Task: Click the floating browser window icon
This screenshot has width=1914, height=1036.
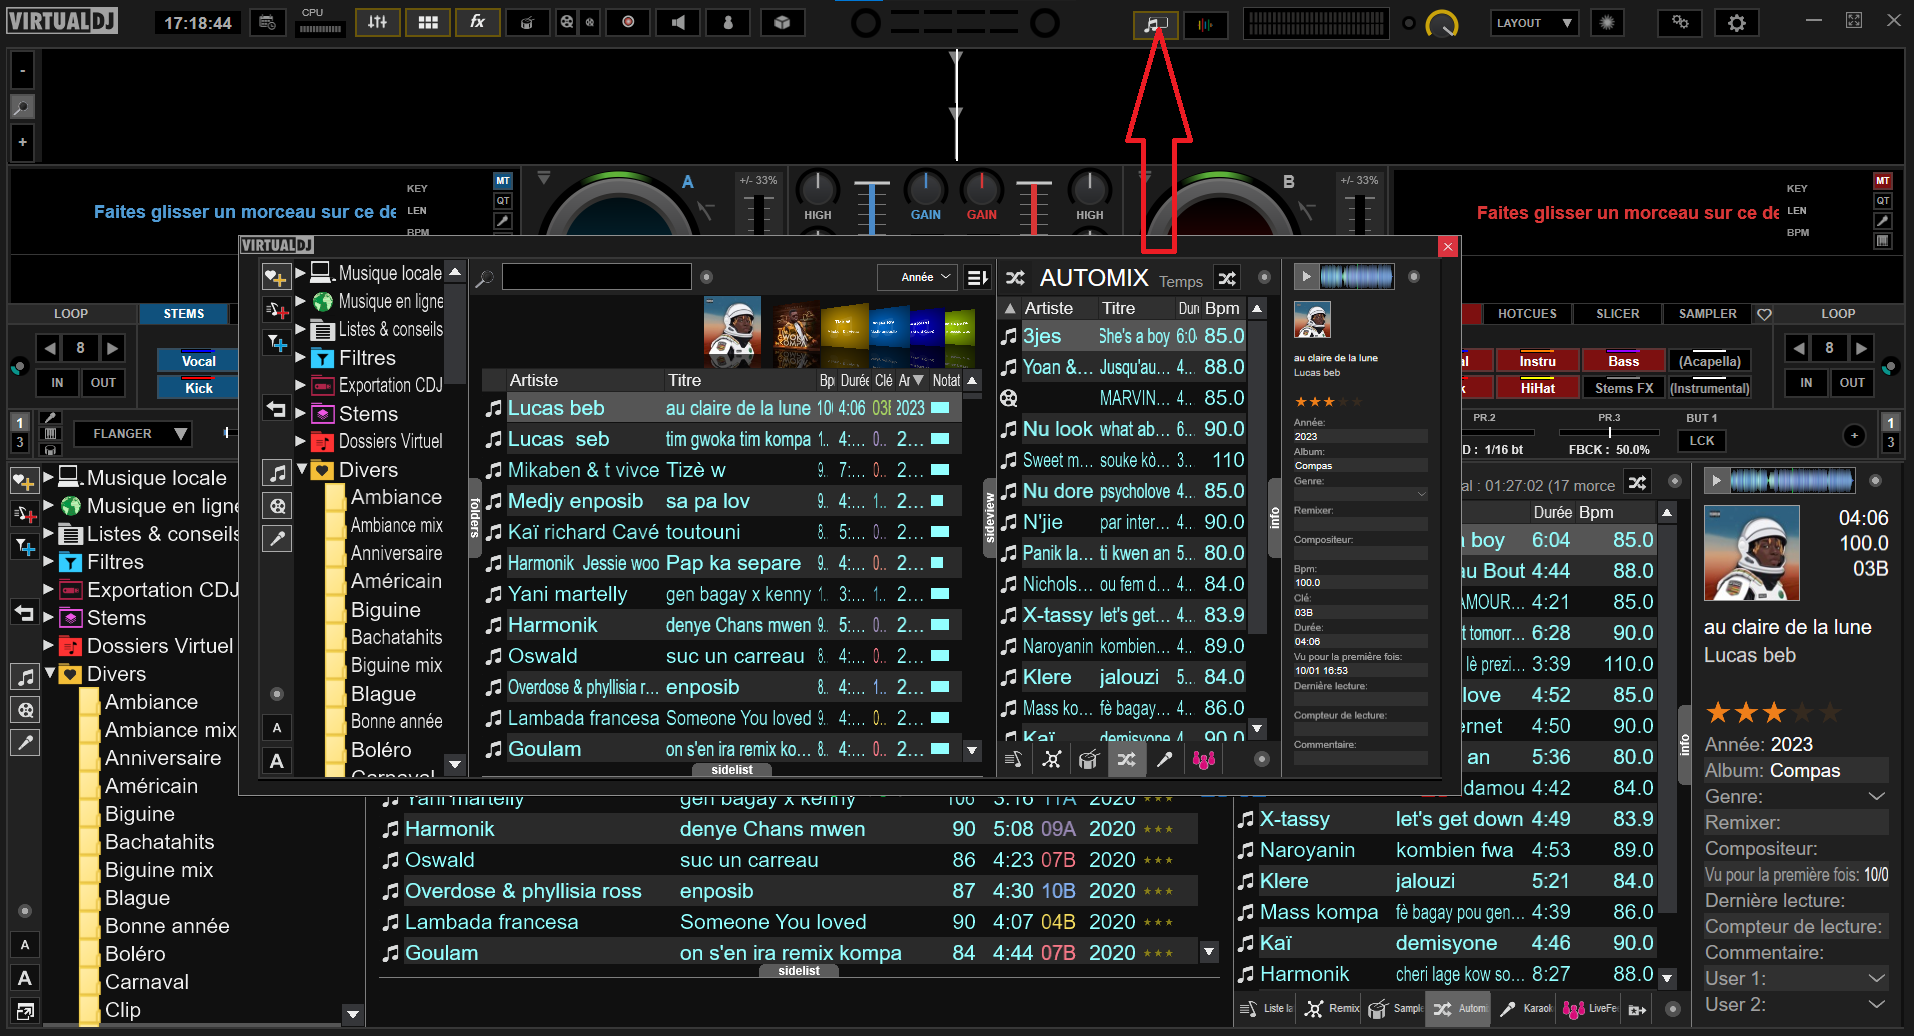Action: (1156, 24)
